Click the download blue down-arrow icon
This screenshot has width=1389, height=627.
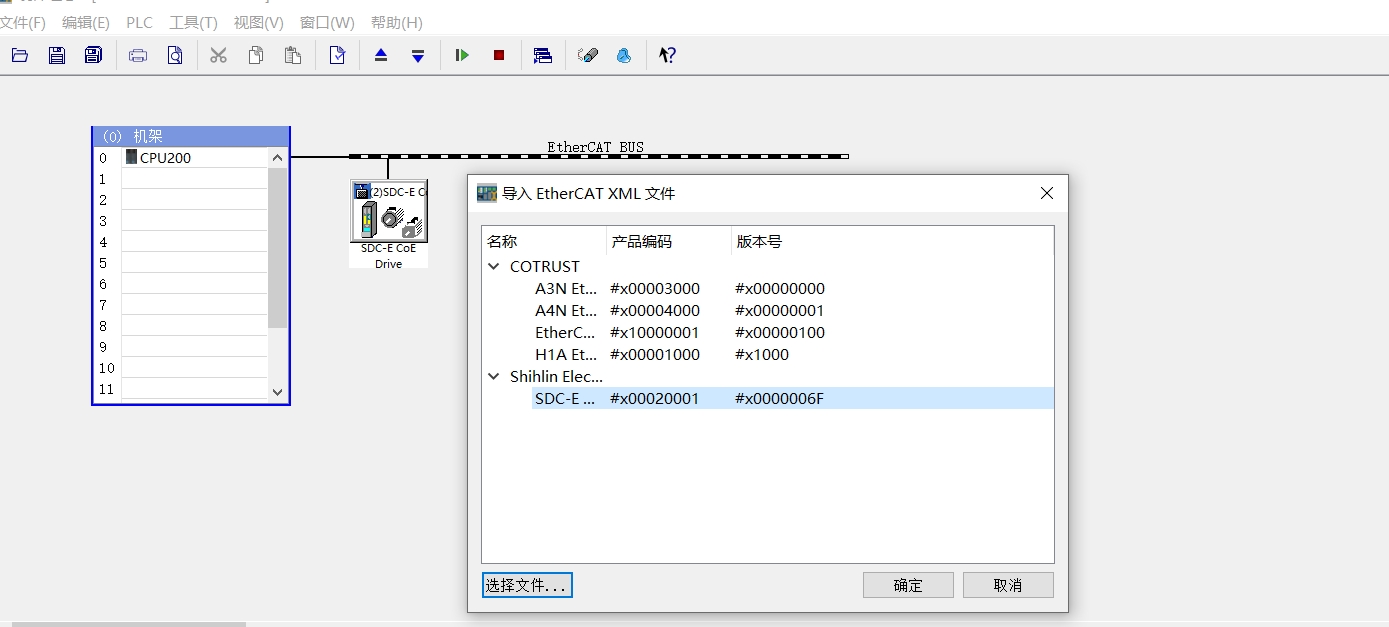click(418, 55)
